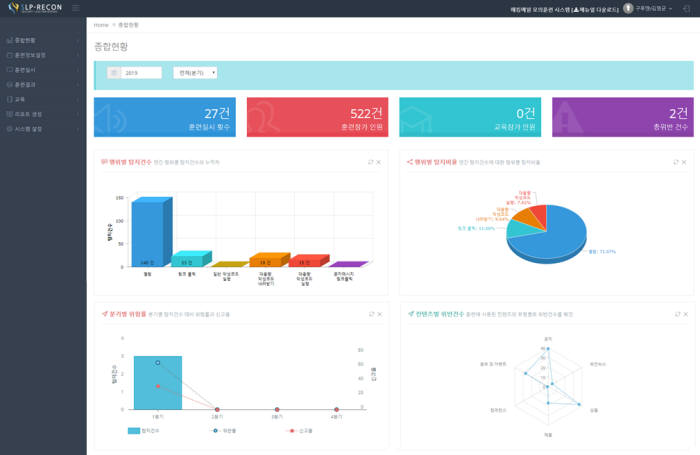Open the 종합현황 sidebar menu label
Image resolution: width=700 pixels, height=455 pixels.
[x=25, y=40]
